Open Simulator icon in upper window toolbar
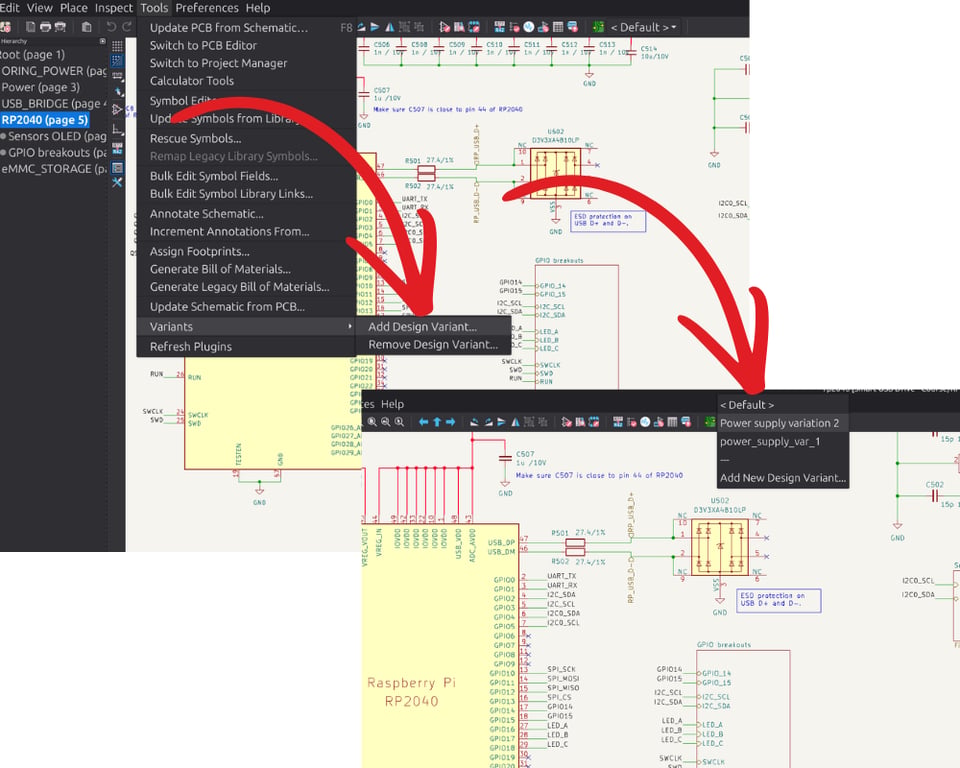The height and width of the screenshot is (768, 960). pyautogui.click(x=528, y=27)
